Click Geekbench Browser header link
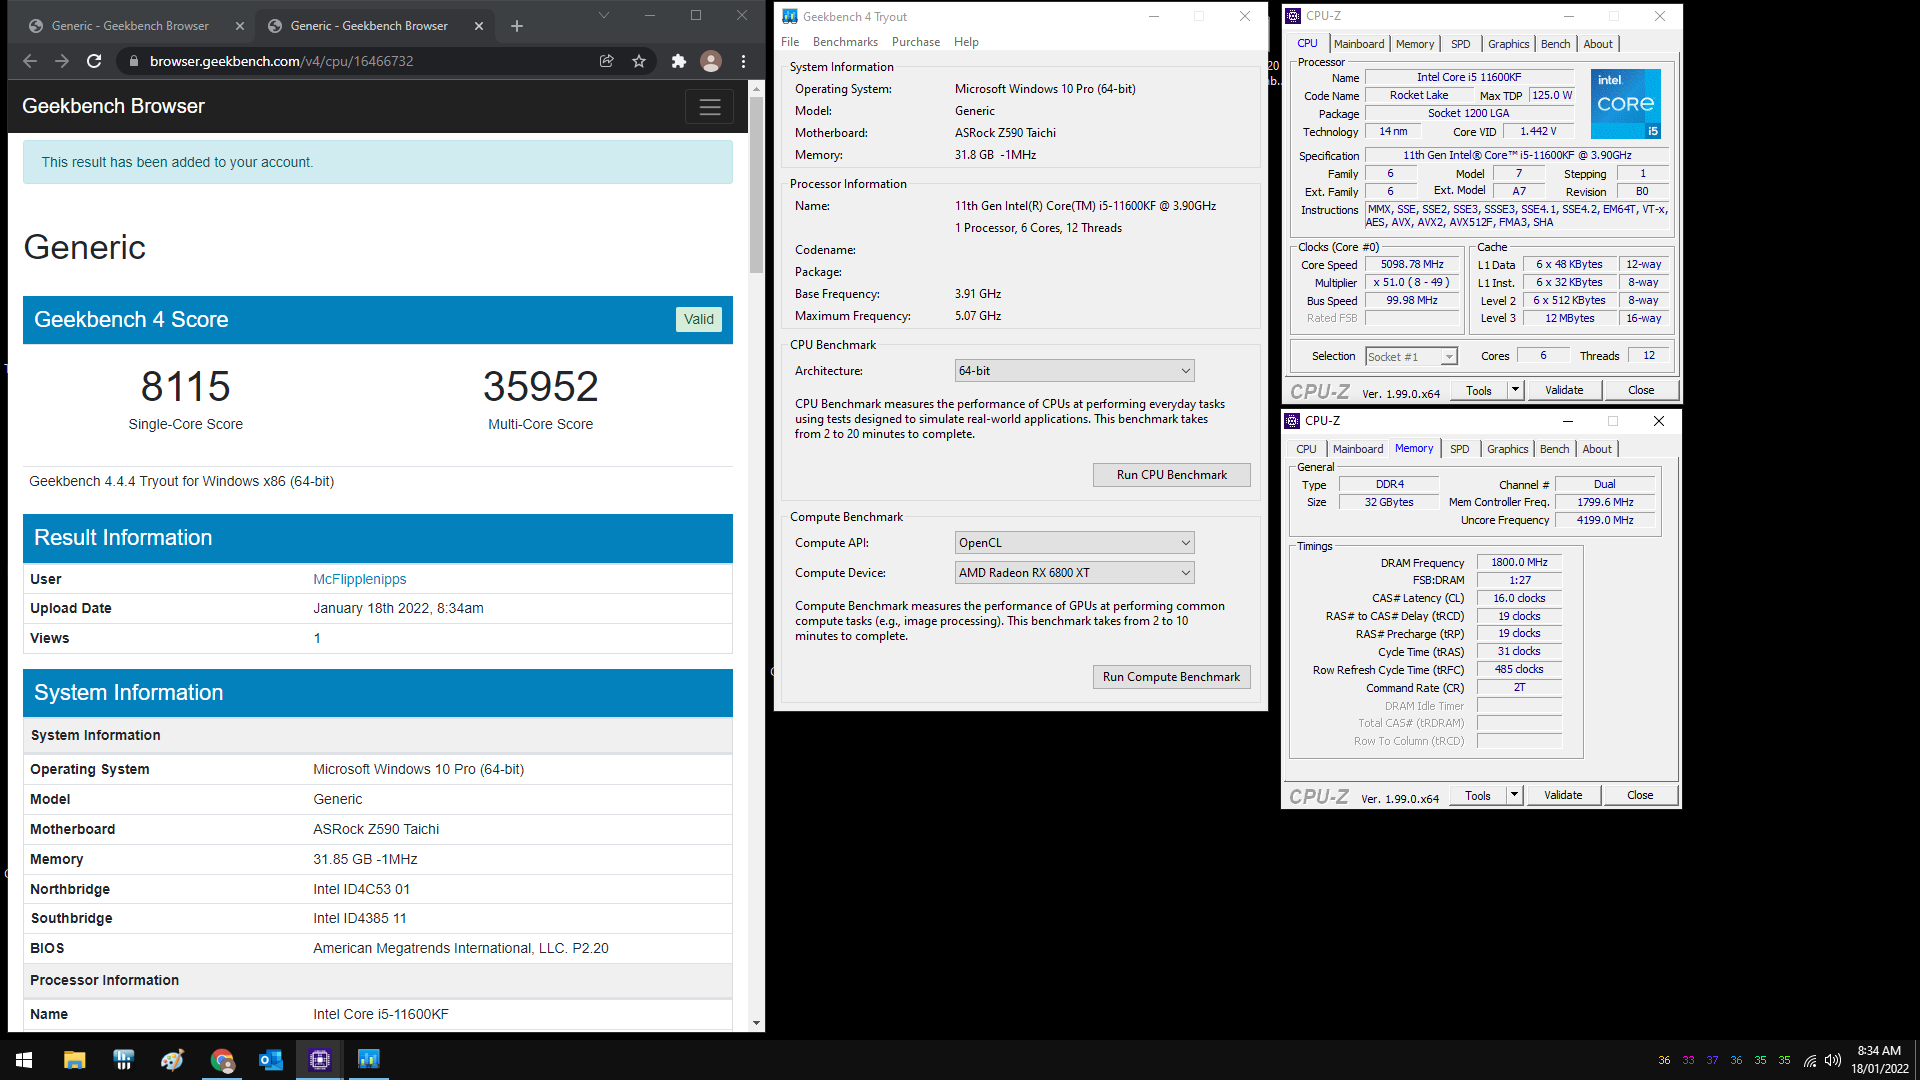The image size is (1920, 1080). [x=113, y=106]
